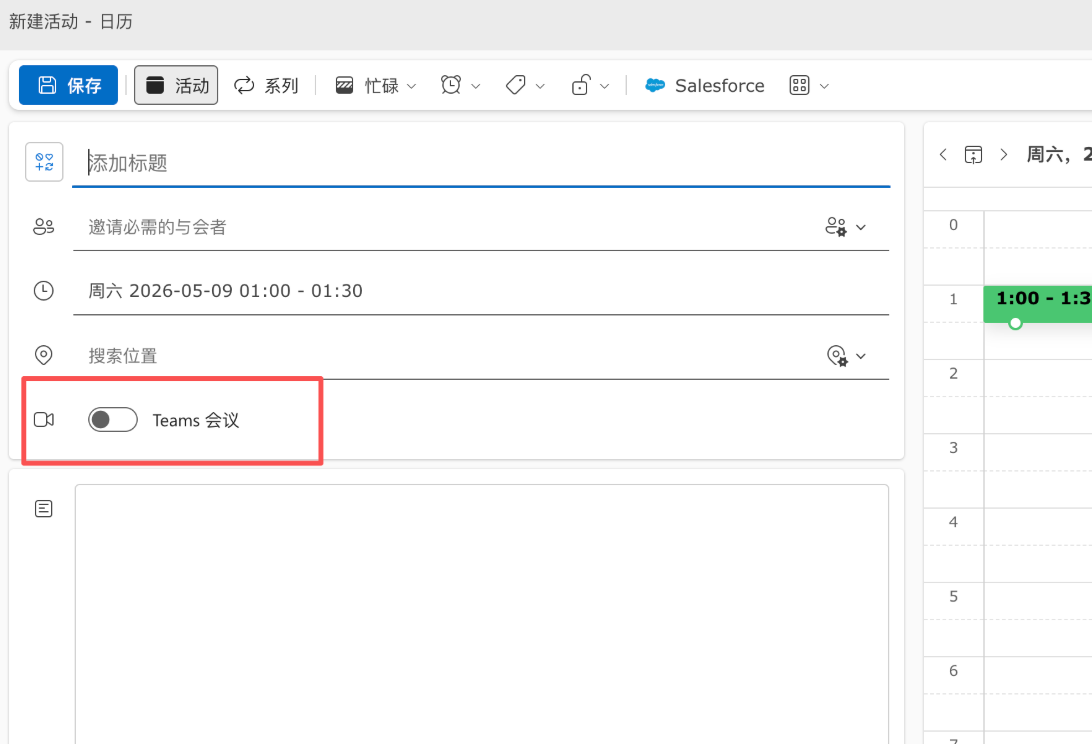
Task: Save the new event with the 保存 button
Action: pyautogui.click(x=68, y=85)
